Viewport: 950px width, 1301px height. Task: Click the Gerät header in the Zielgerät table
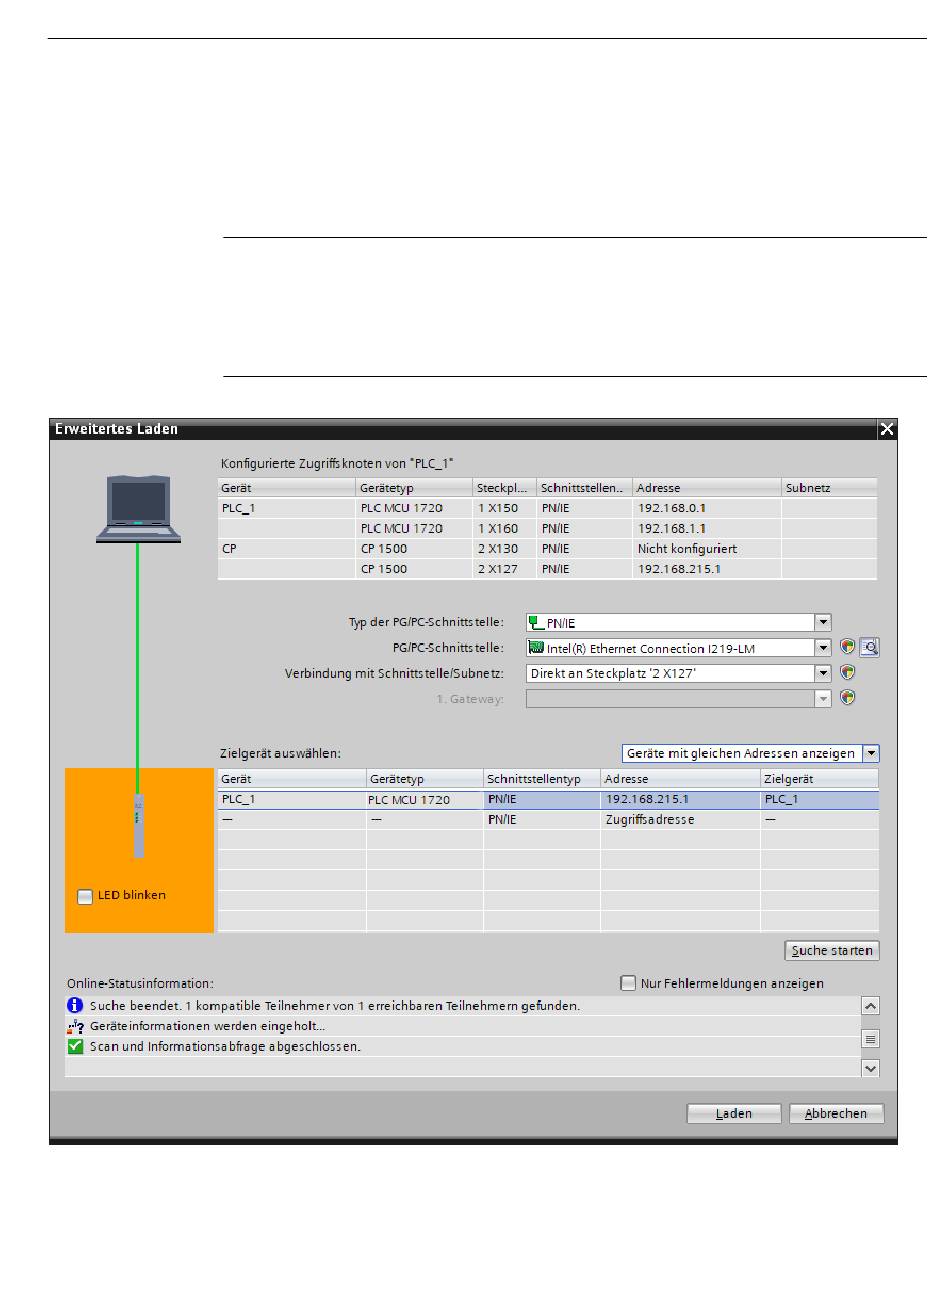click(x=292, y=779)
